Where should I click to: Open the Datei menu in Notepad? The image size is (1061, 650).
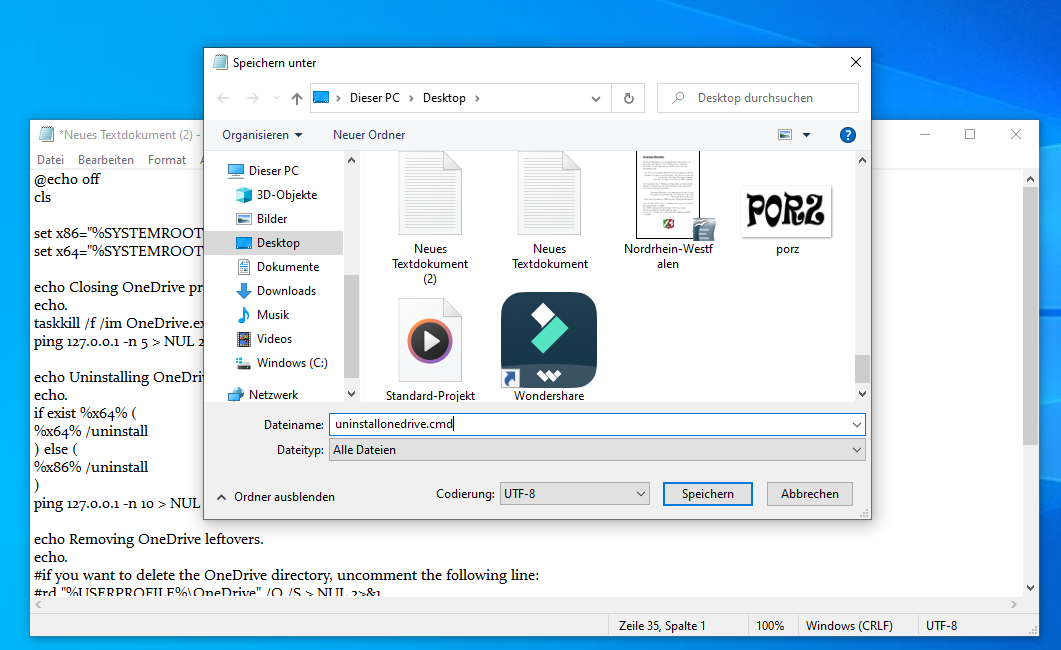tap(50, 160)
